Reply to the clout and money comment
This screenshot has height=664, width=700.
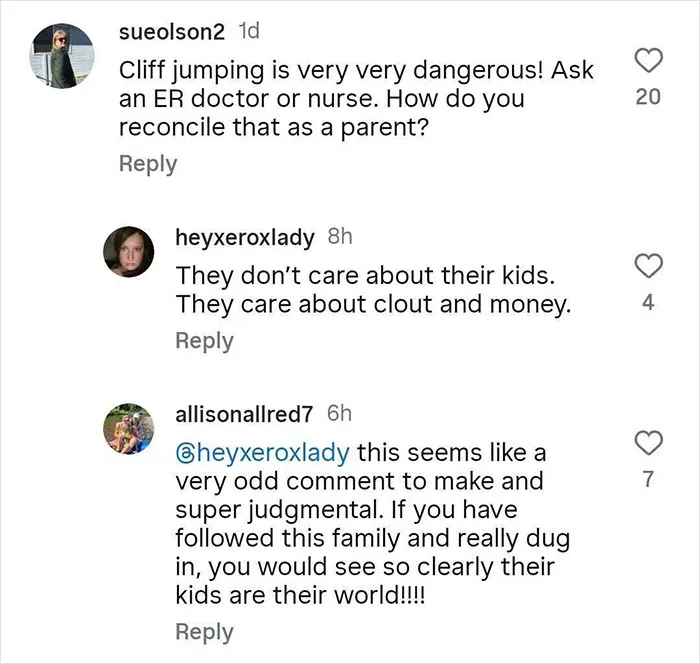(x=204, y=341)
